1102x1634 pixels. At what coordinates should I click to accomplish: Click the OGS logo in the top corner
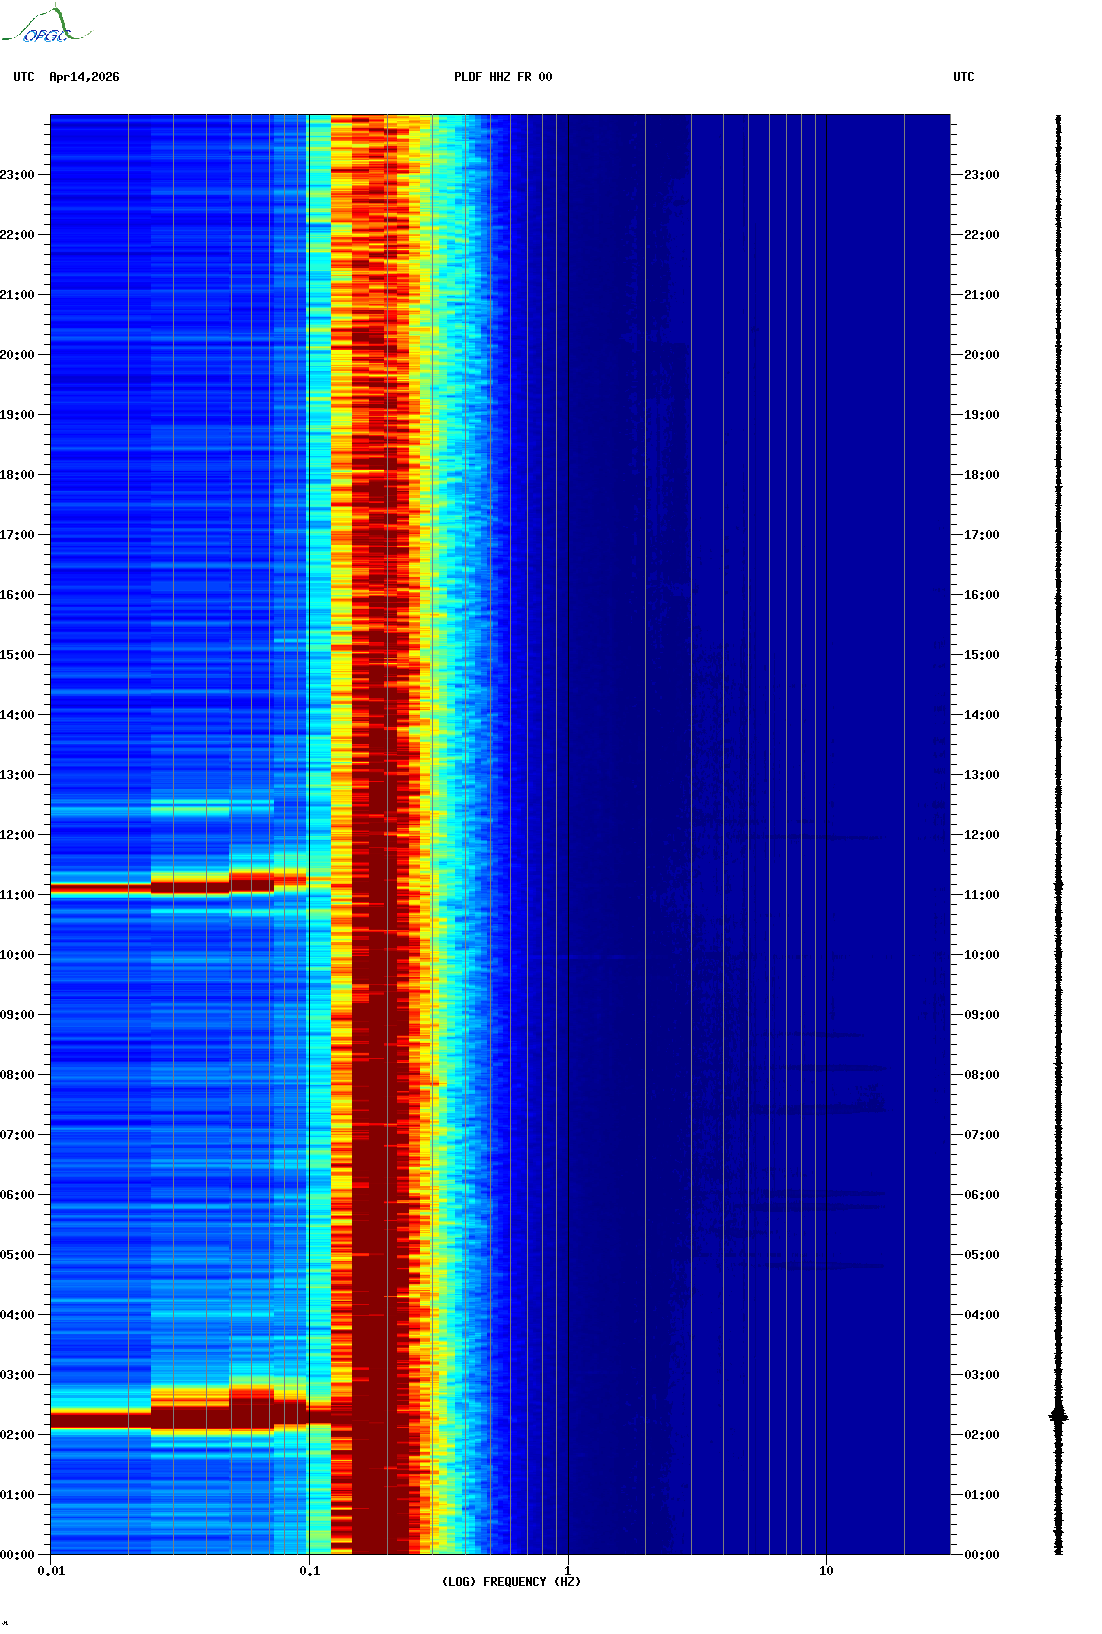click(x=45, y=25)
